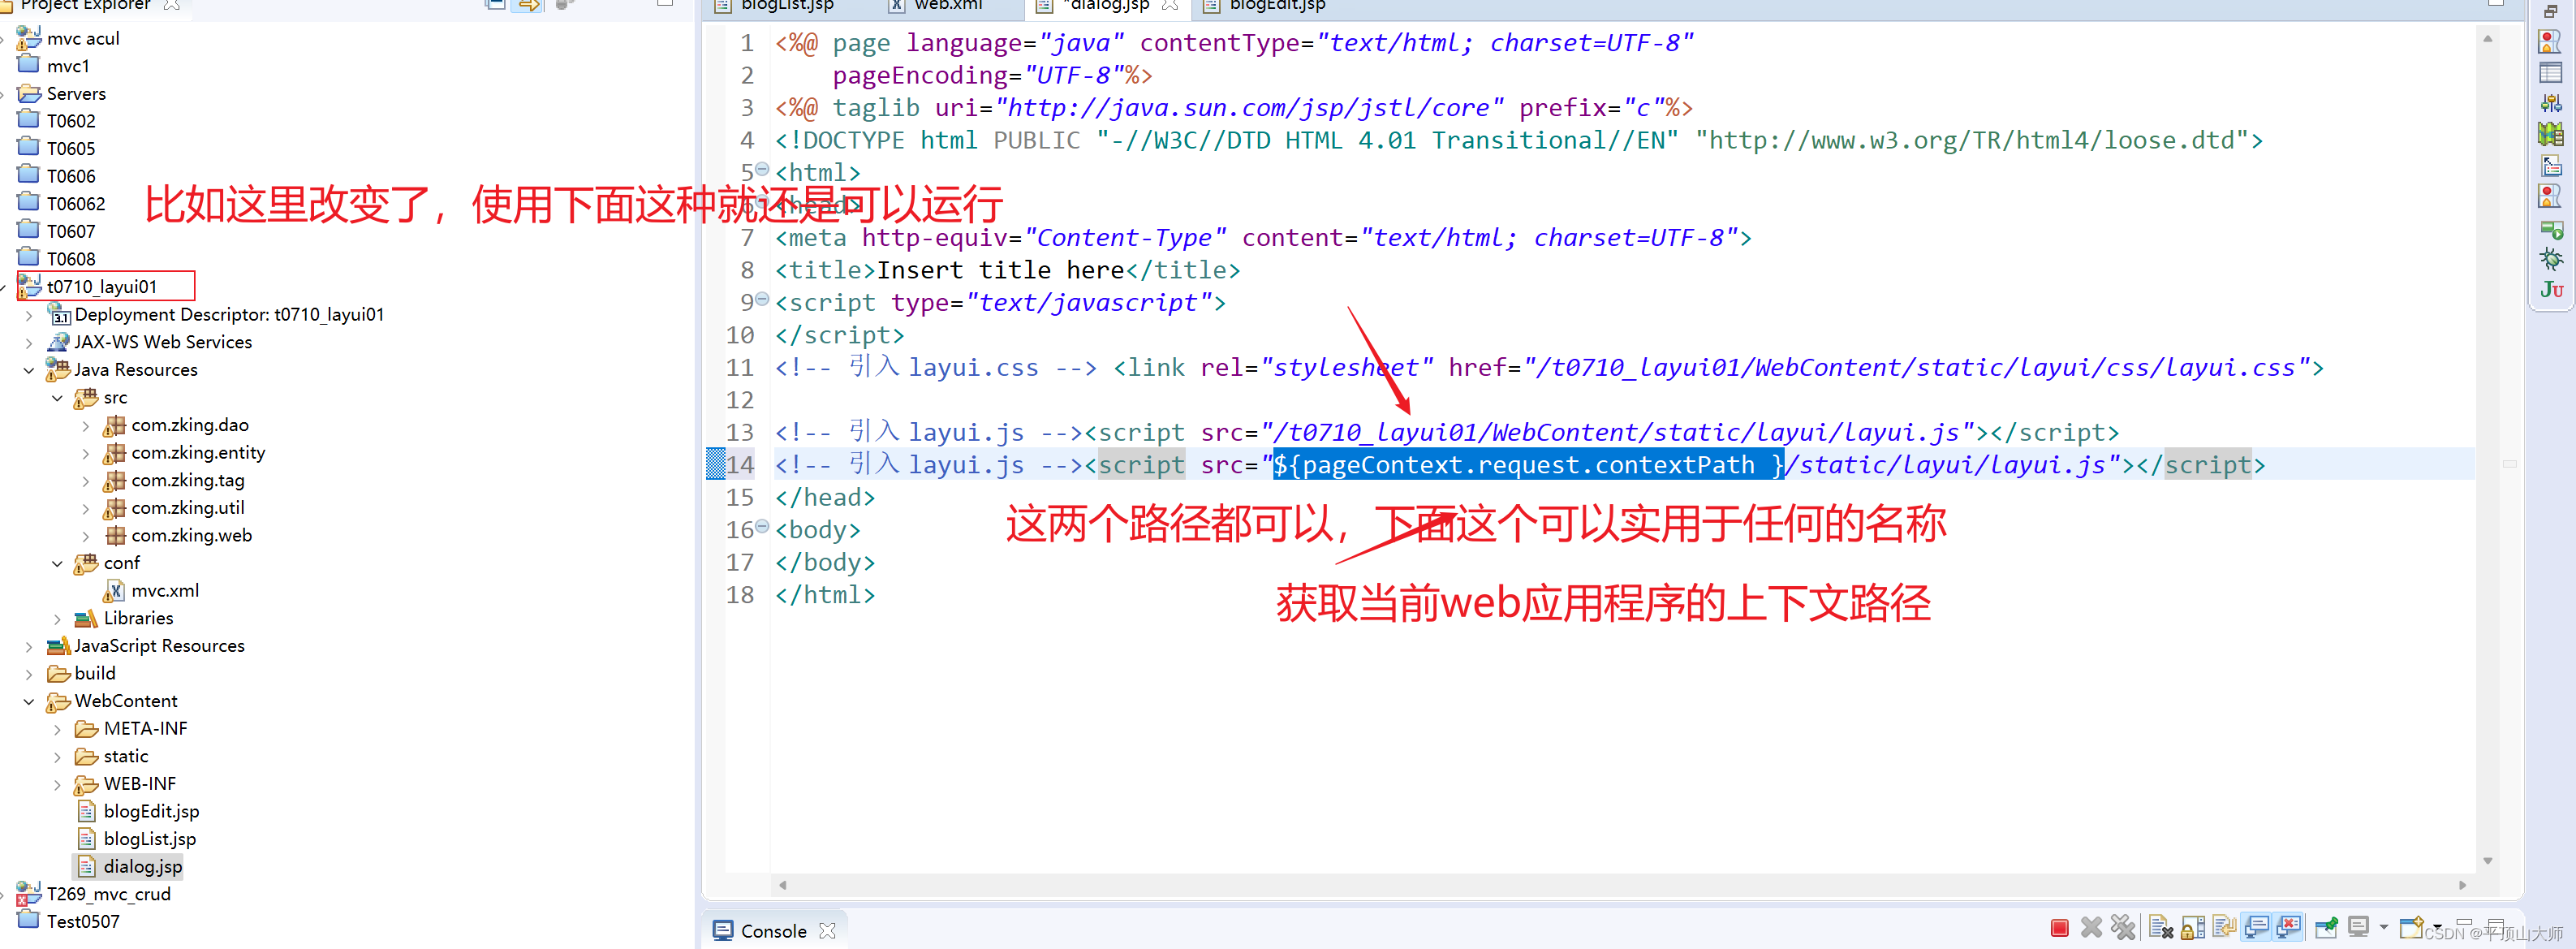Screen dimensions: 2576x949
Task: Open the JUnit view from side bar
Action: (2551, 290)
